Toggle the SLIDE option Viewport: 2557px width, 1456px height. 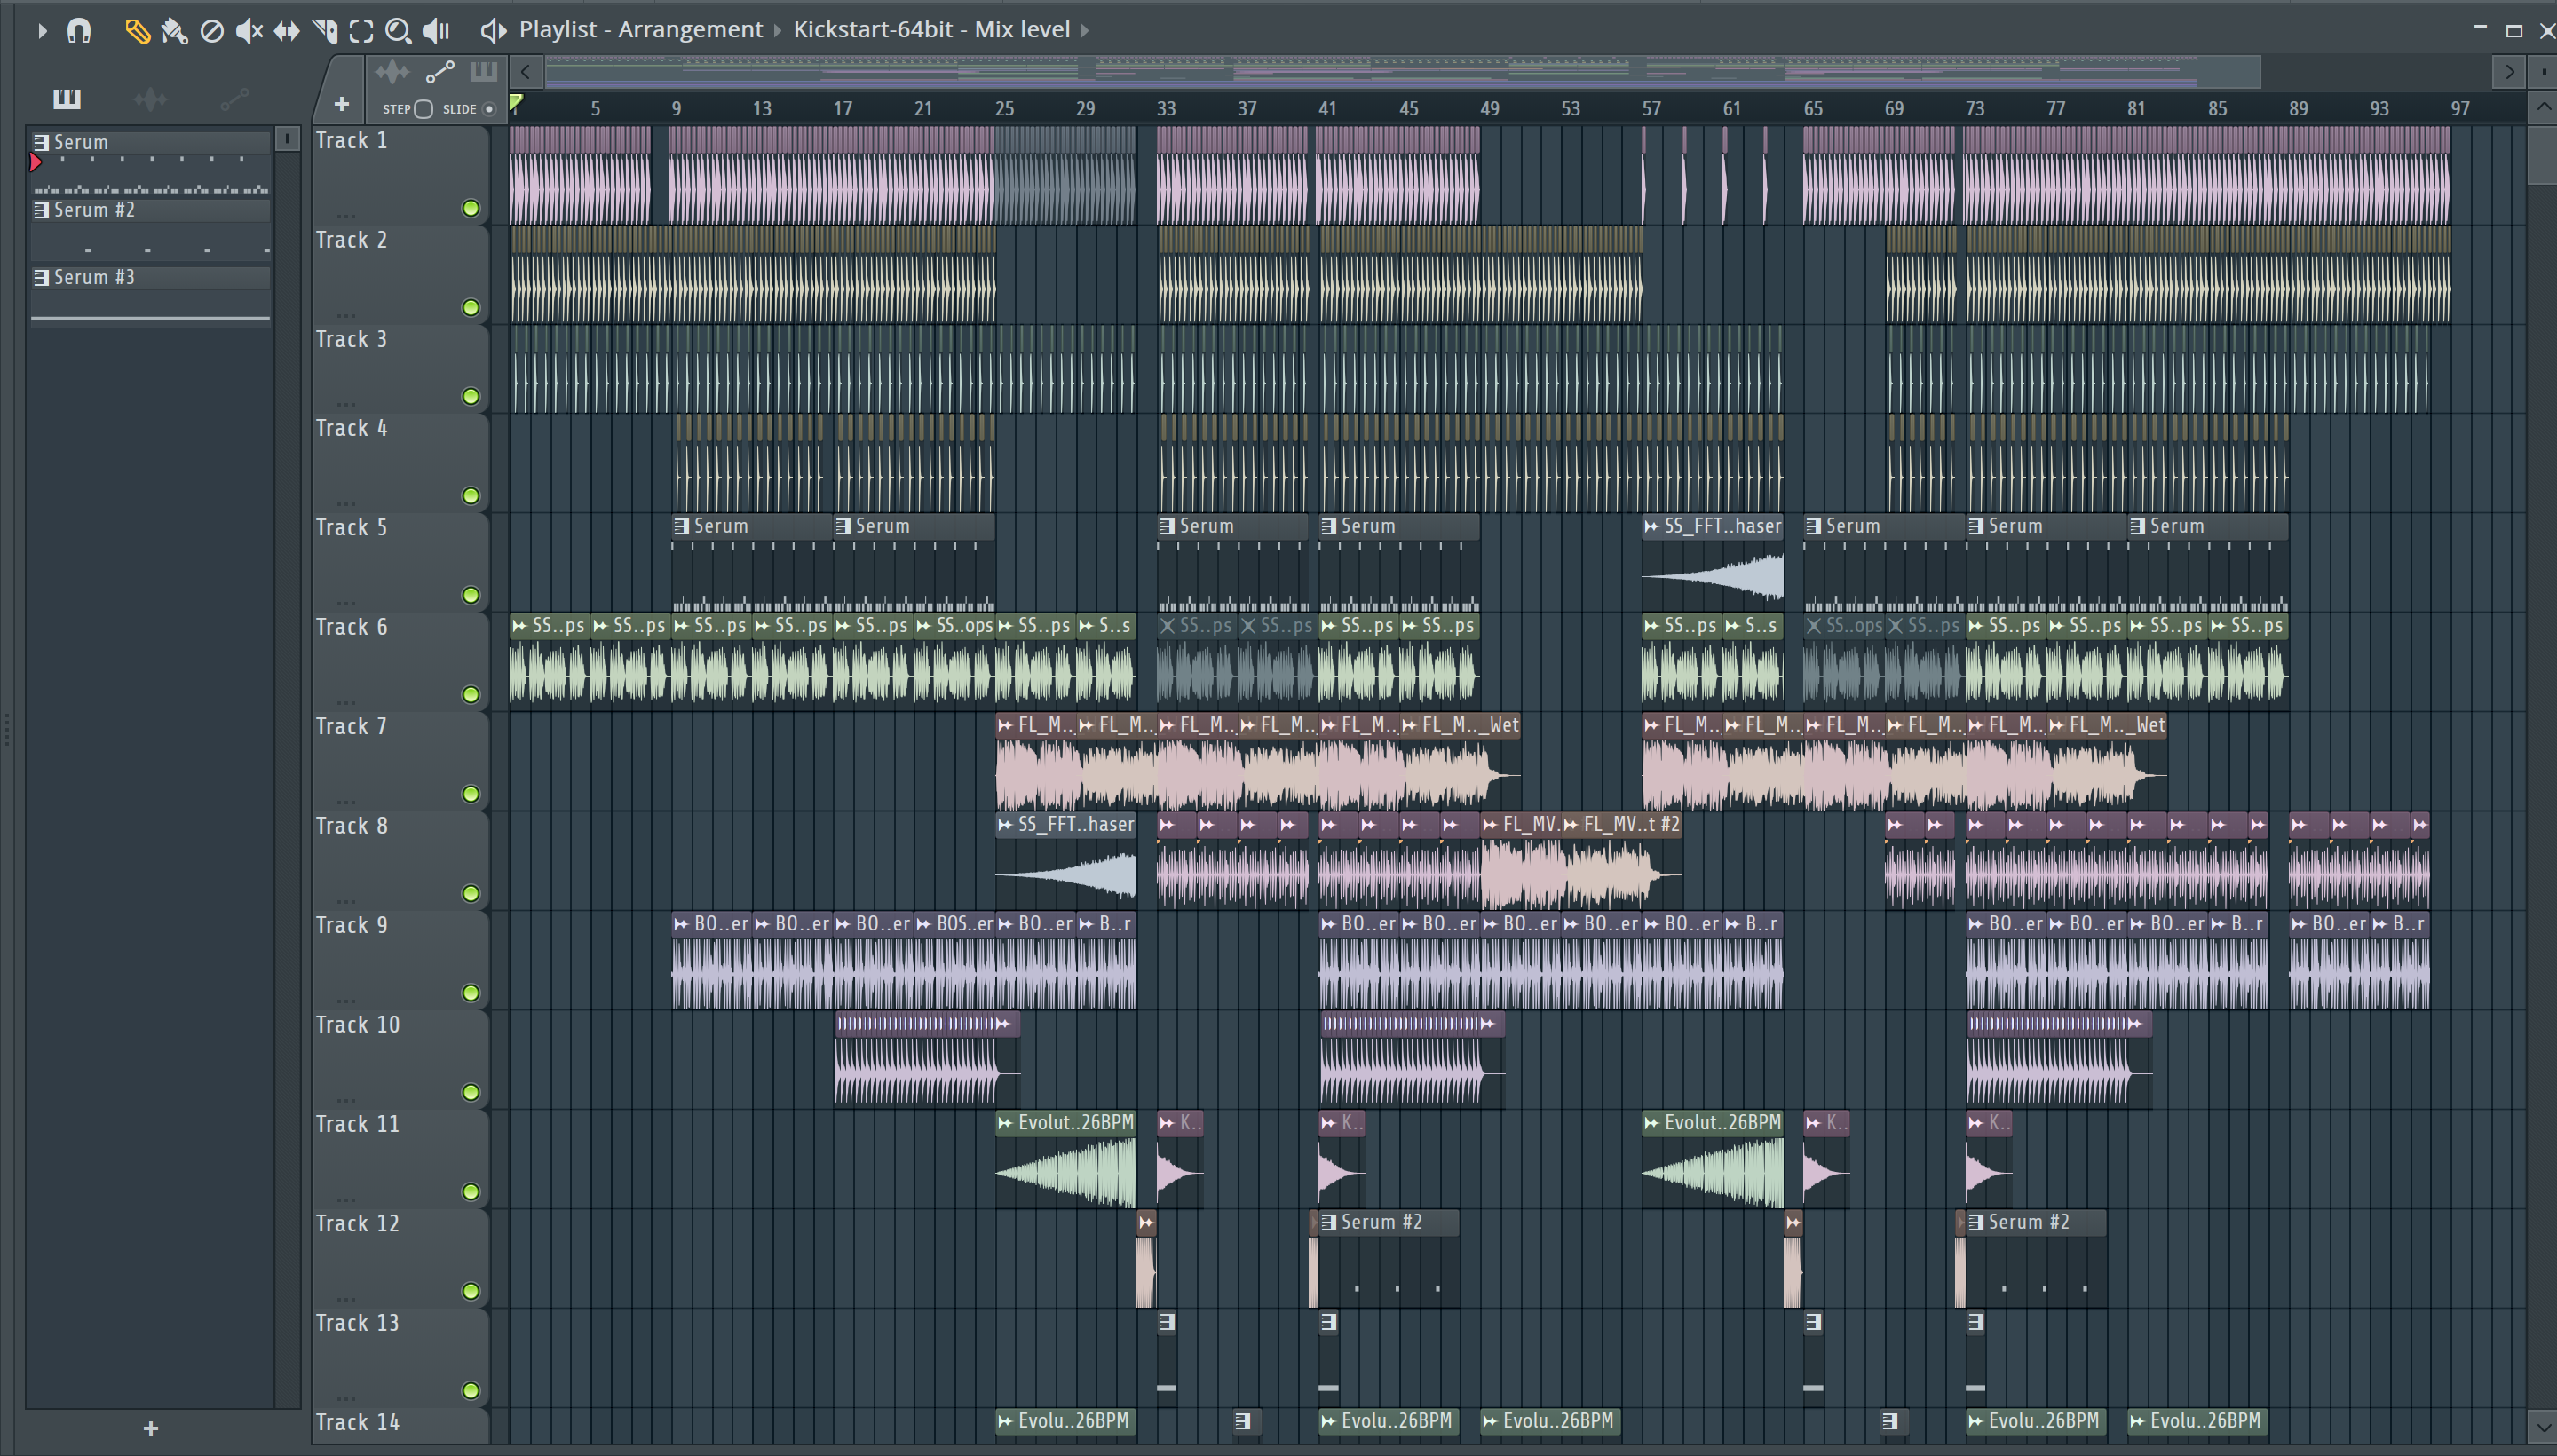(x=489, y=109)
